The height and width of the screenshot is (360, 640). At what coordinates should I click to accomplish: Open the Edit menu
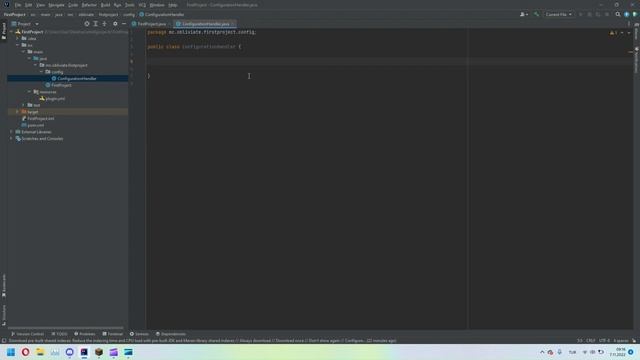tap(28, 5)
